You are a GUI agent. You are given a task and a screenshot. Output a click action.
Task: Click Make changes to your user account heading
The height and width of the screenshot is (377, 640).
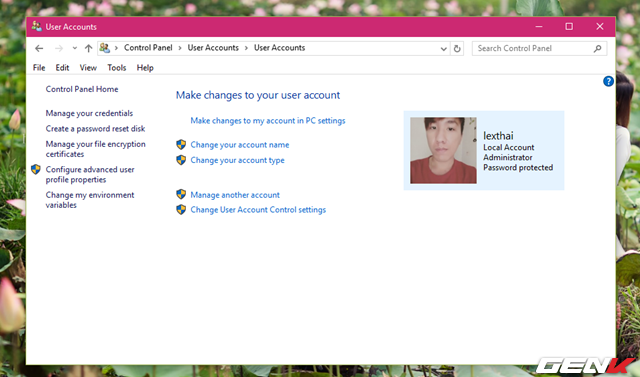(x=258, y=95)
